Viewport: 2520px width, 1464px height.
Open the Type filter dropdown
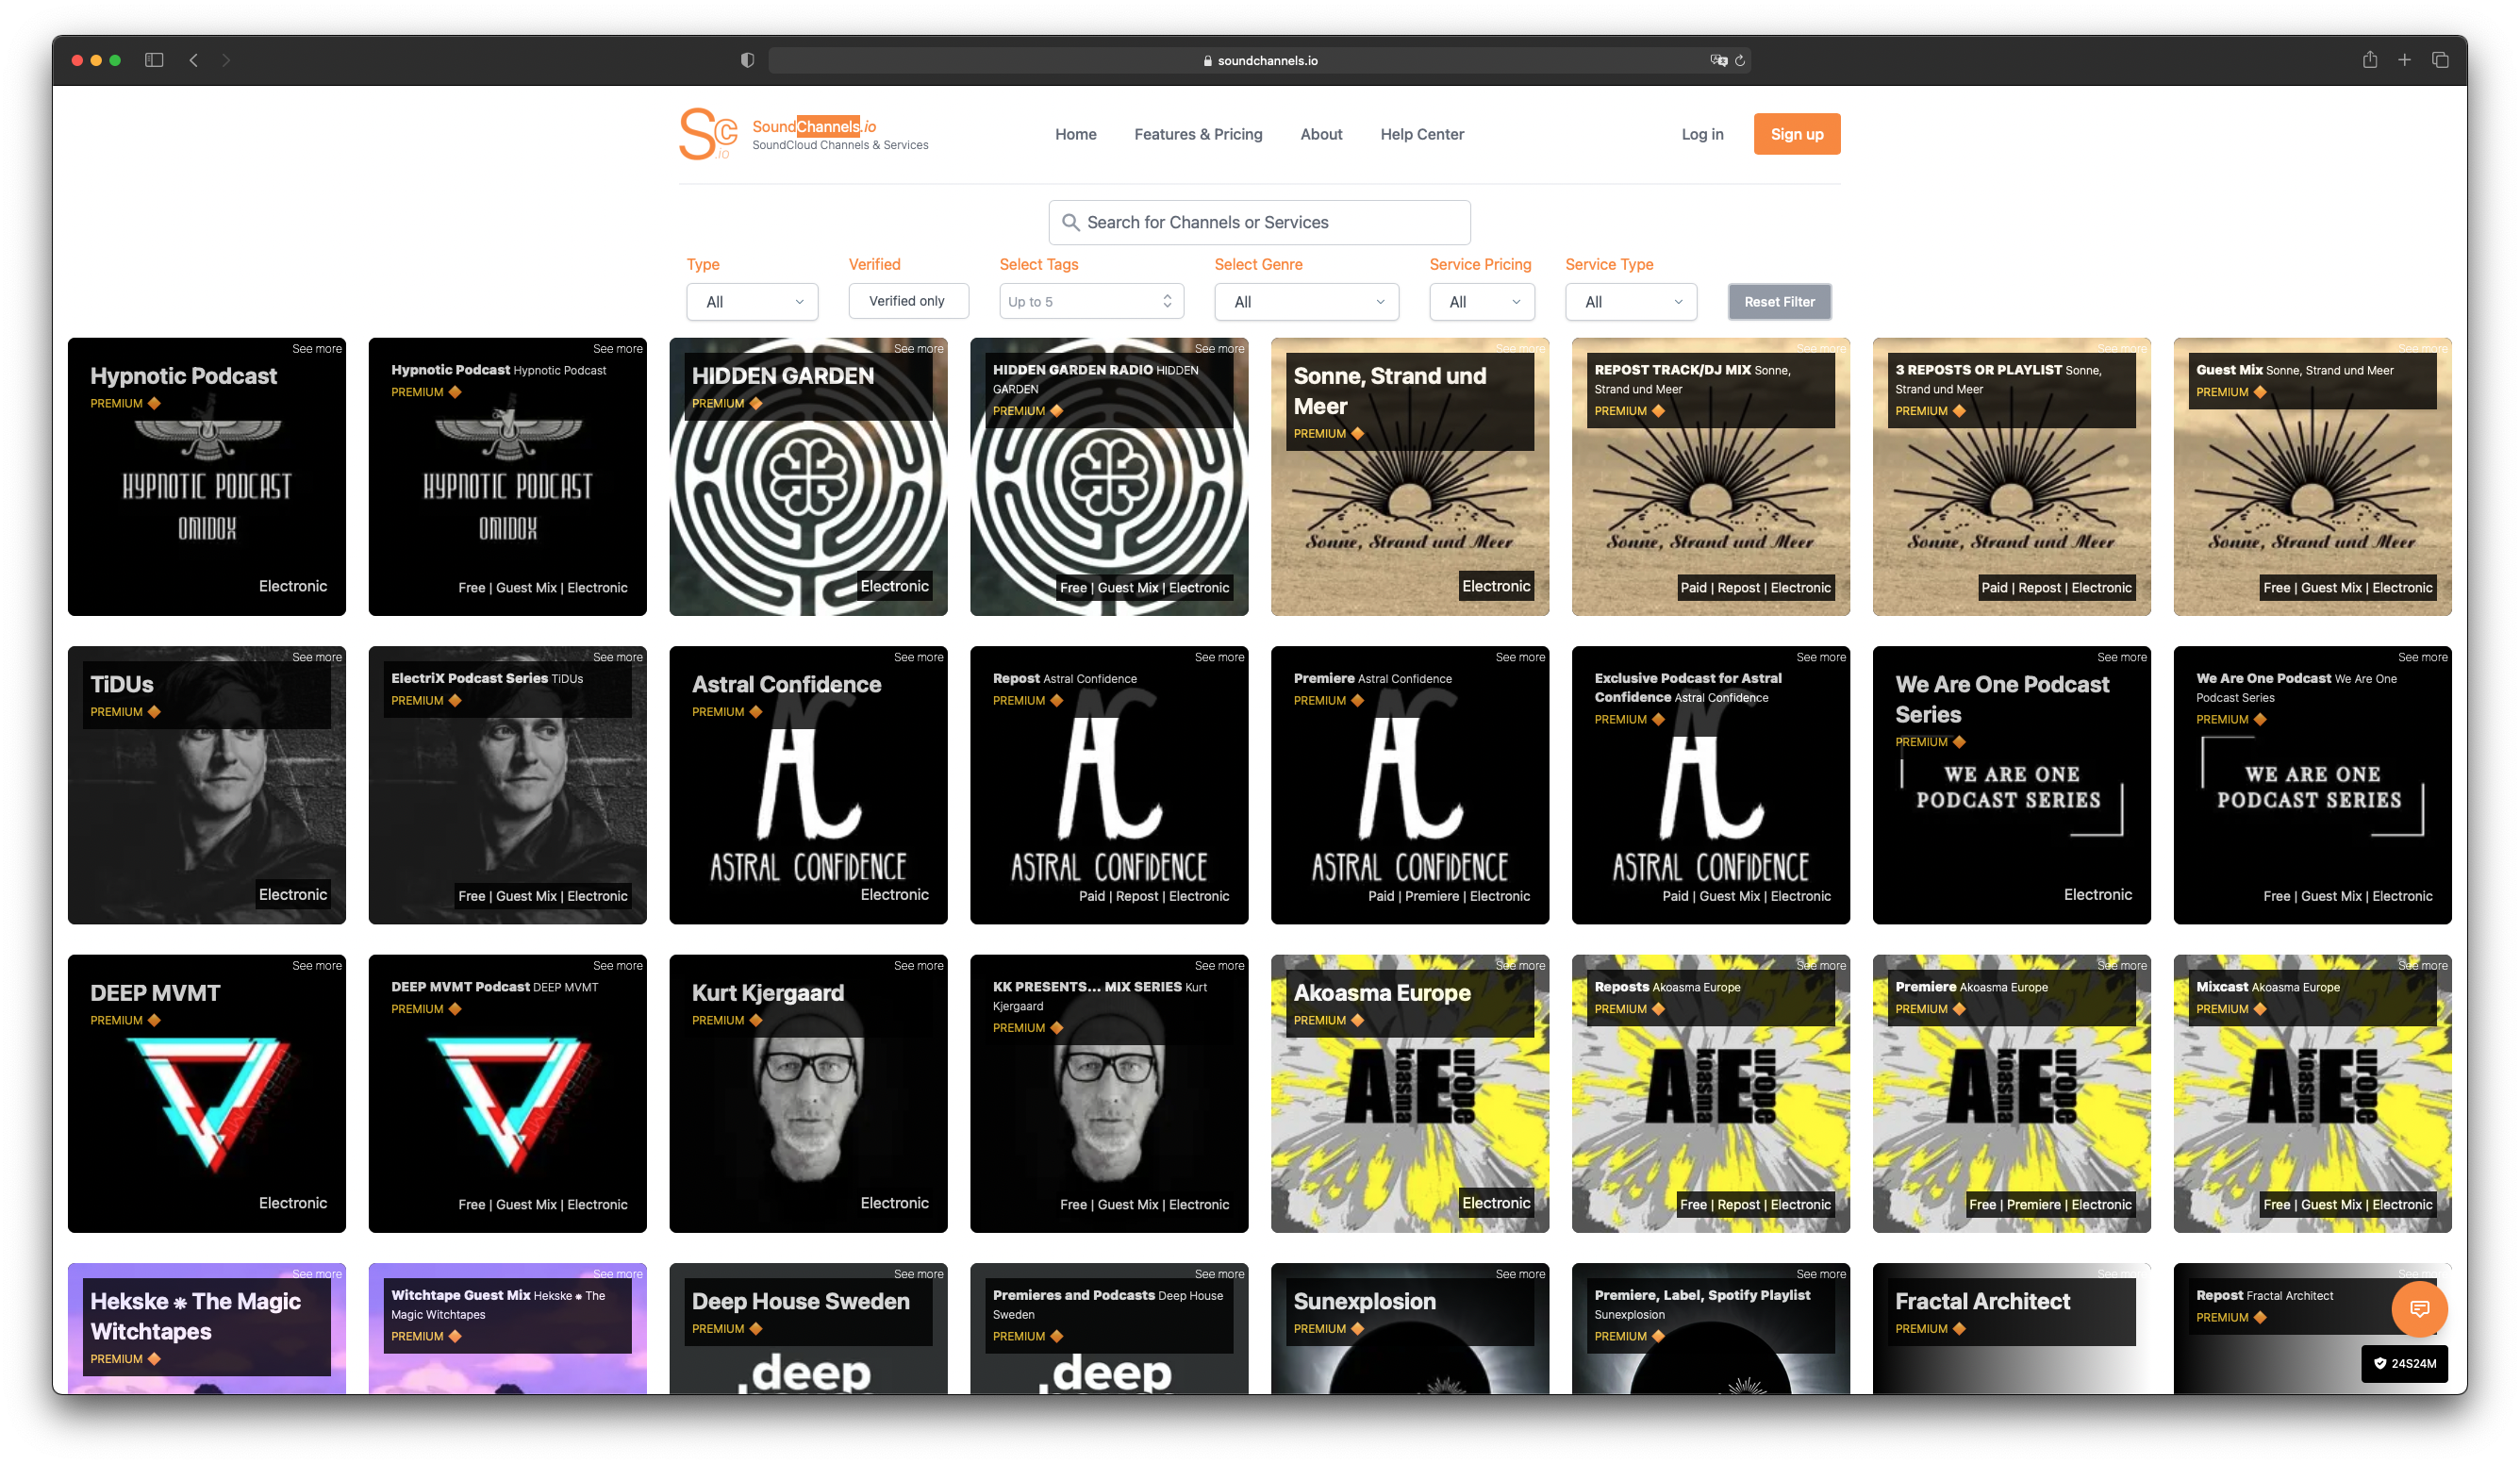[x=752, y=301]
